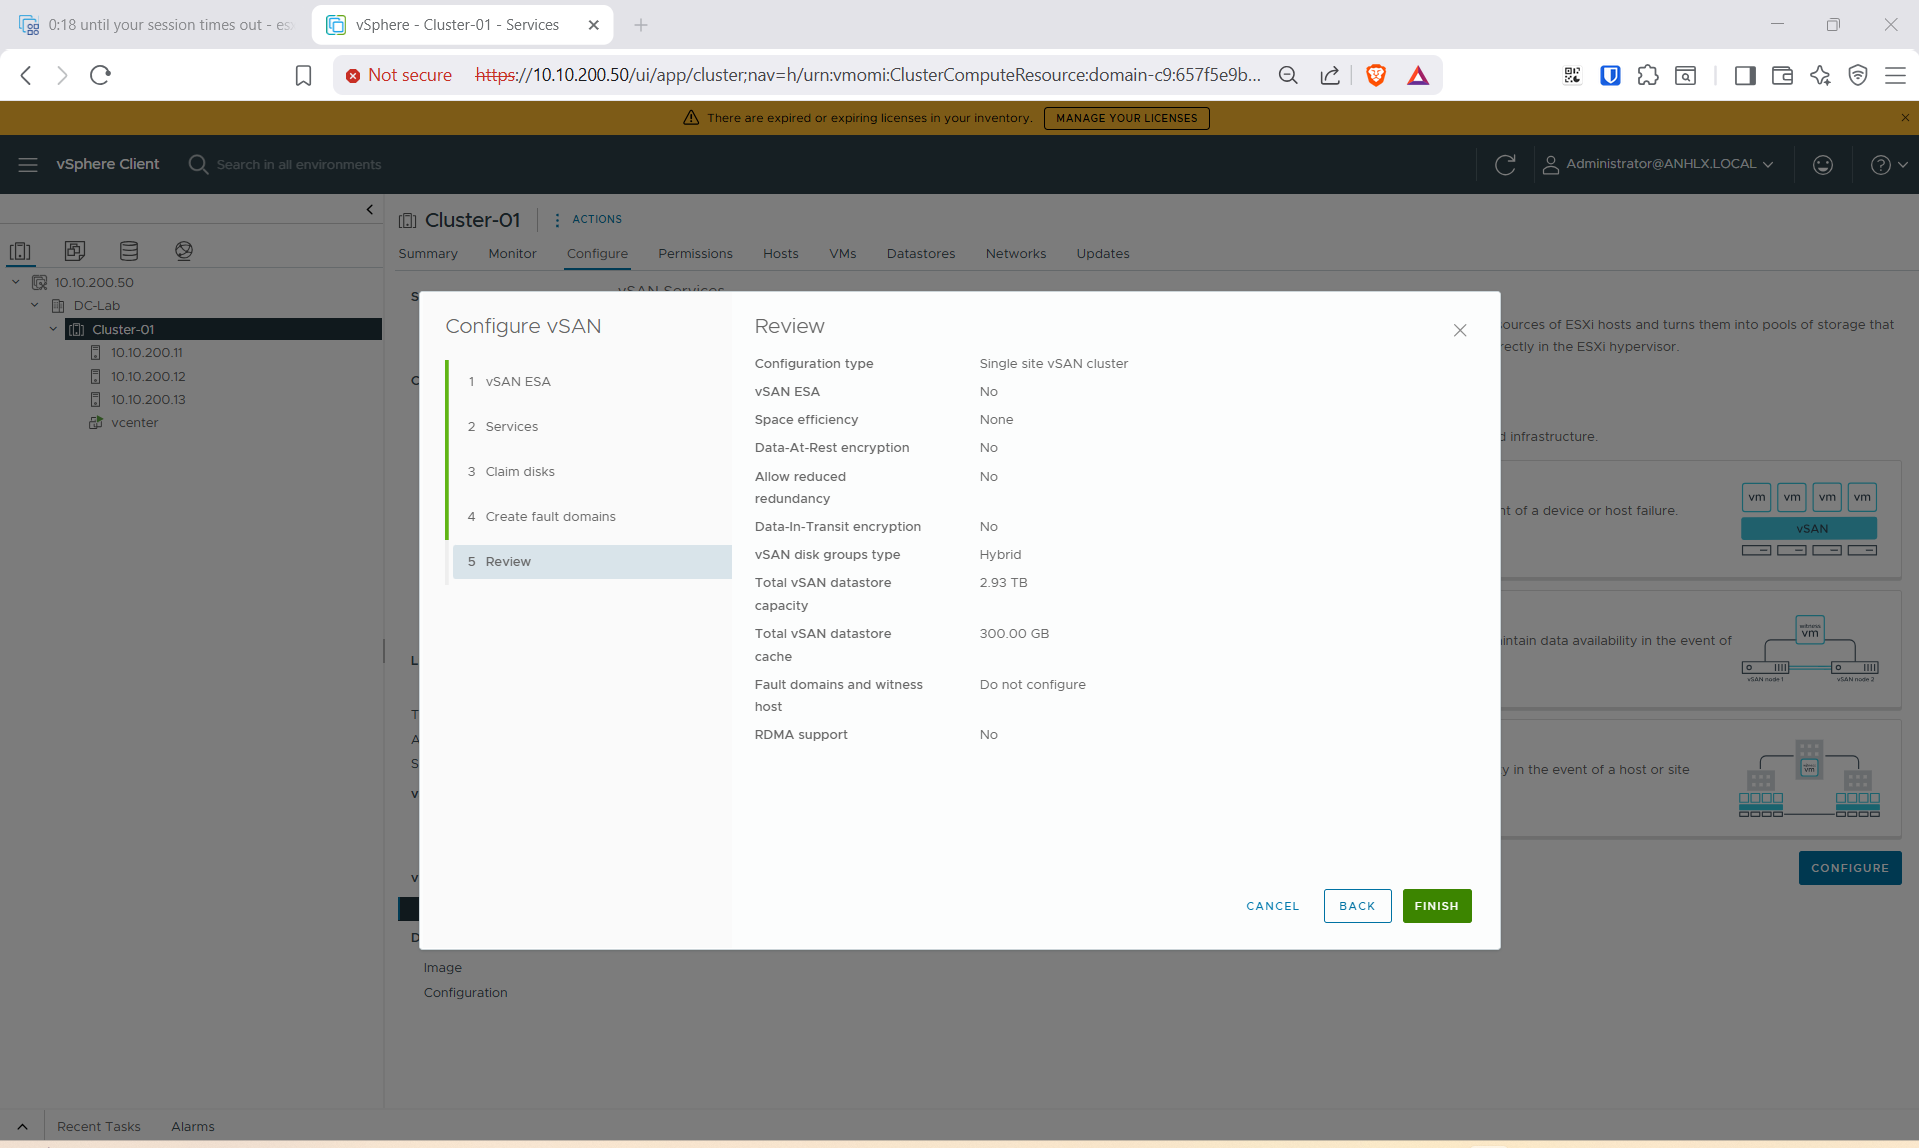Open the Bitwarden extension icon
This screenshot has width=1919, height=1148.
coord(1610,75)
